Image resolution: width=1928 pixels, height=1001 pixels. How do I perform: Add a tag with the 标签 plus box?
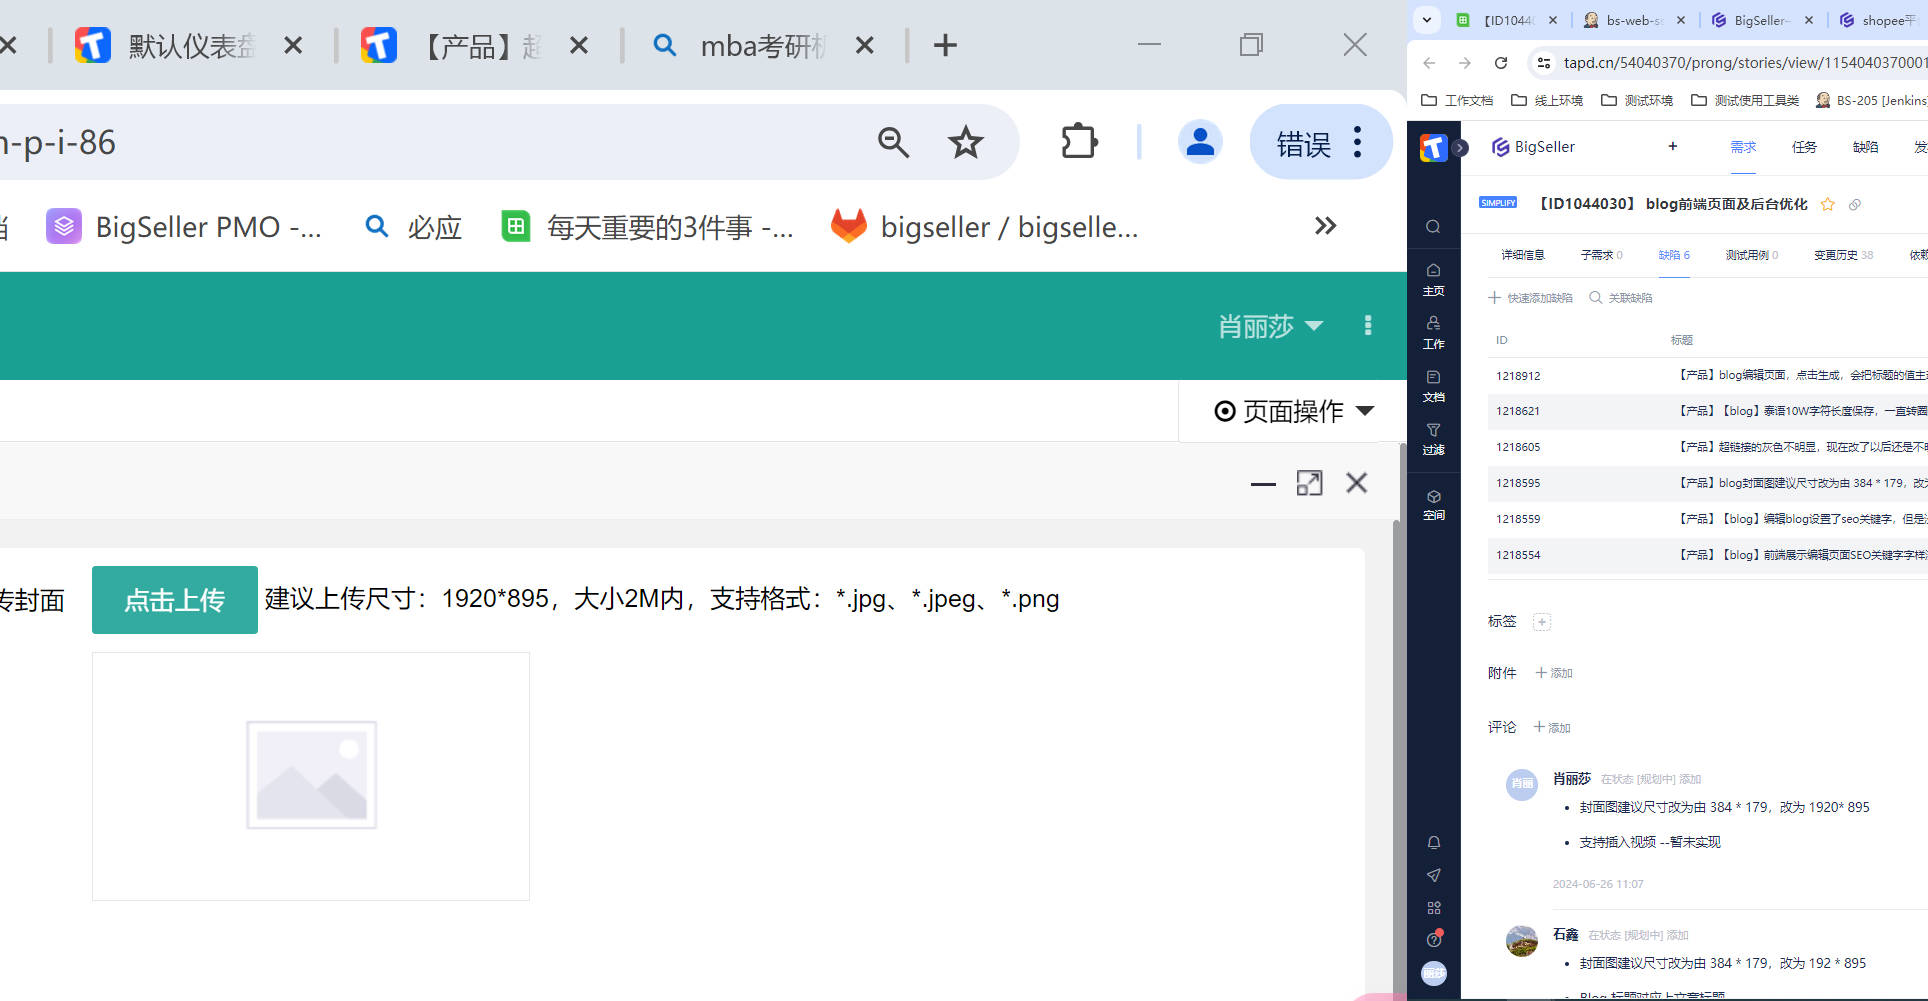pos(1542,622)
